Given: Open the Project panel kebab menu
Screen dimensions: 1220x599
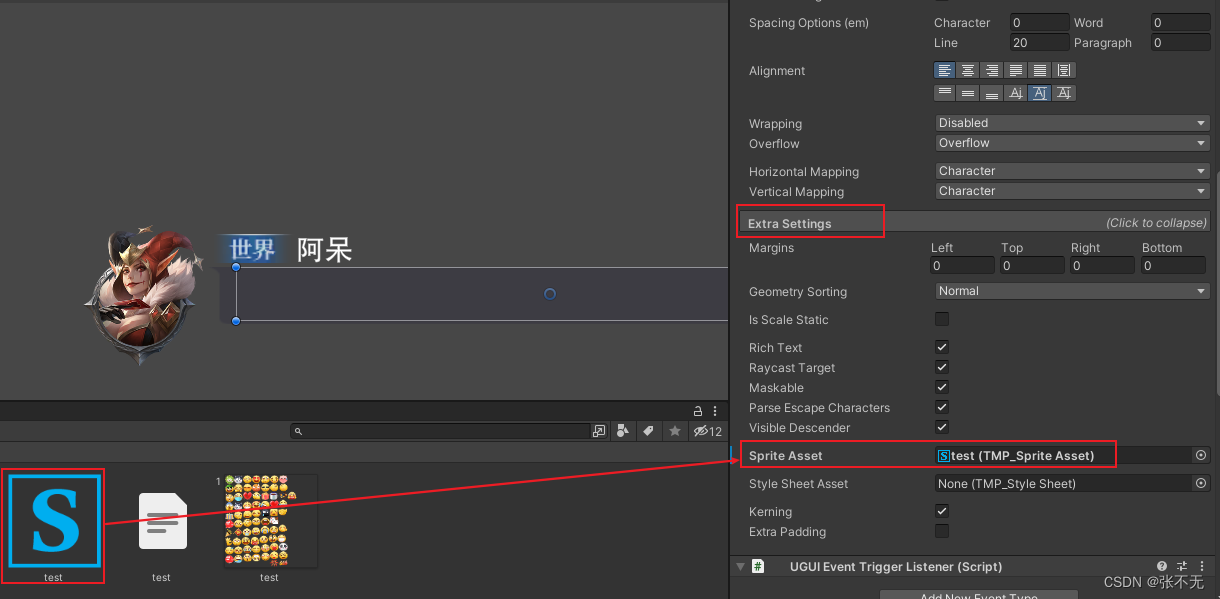Looking at the screenshot, I should (714, 411).
